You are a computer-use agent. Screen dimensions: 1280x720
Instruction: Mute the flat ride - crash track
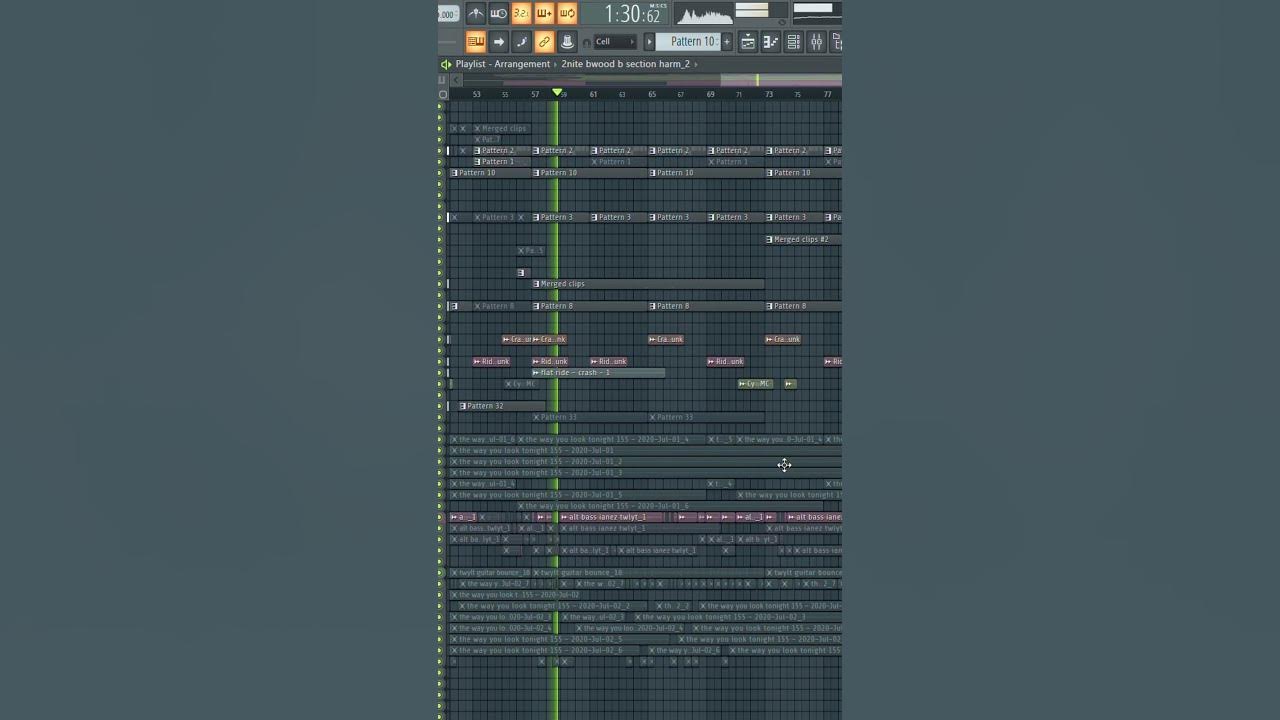point(440,372)
